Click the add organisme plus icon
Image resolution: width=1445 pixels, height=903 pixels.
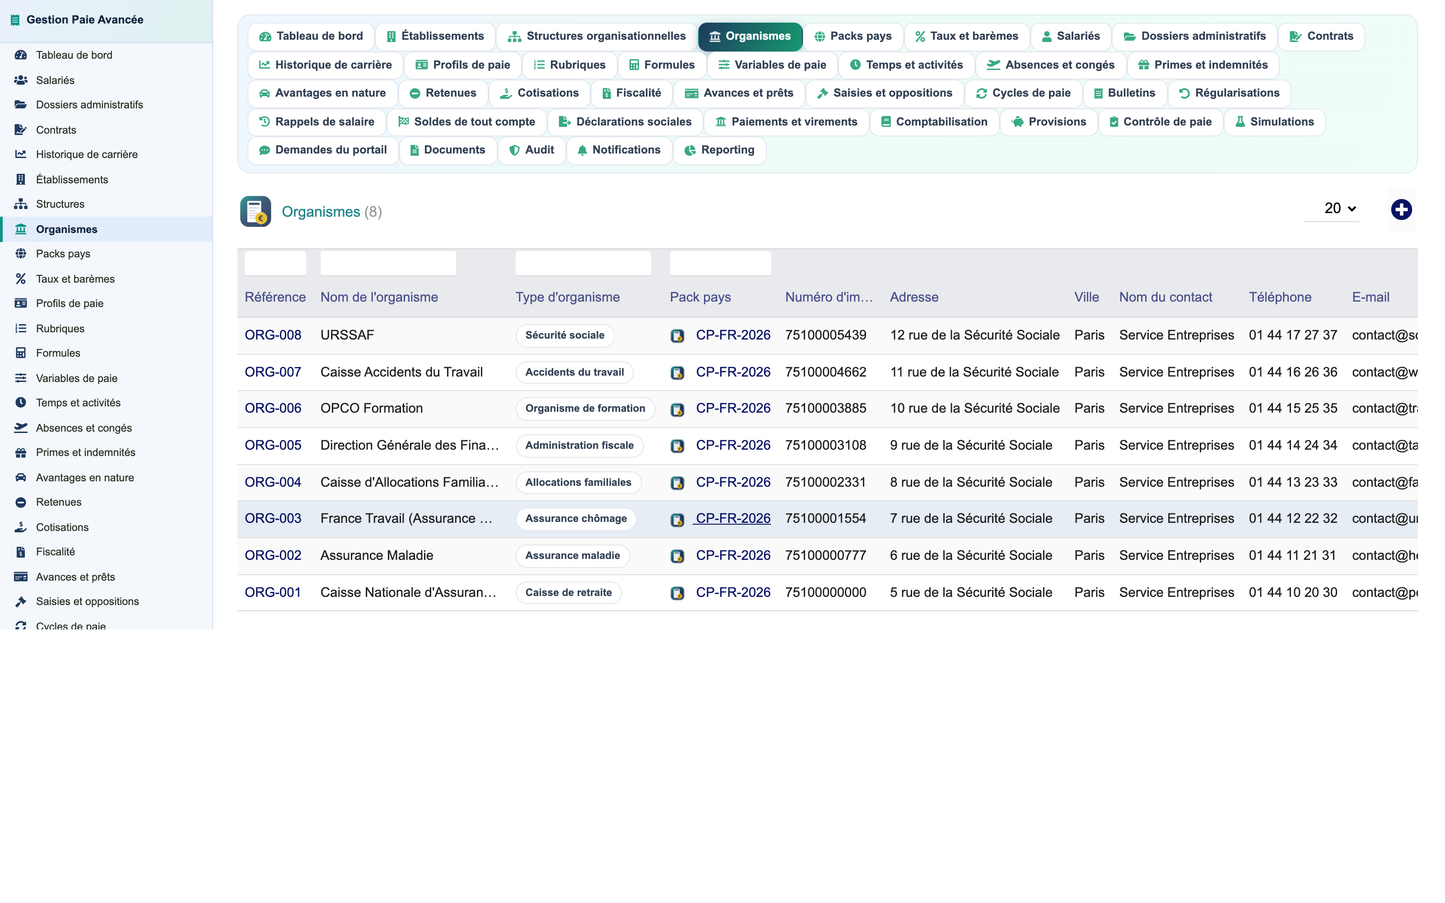point(1401,209)
